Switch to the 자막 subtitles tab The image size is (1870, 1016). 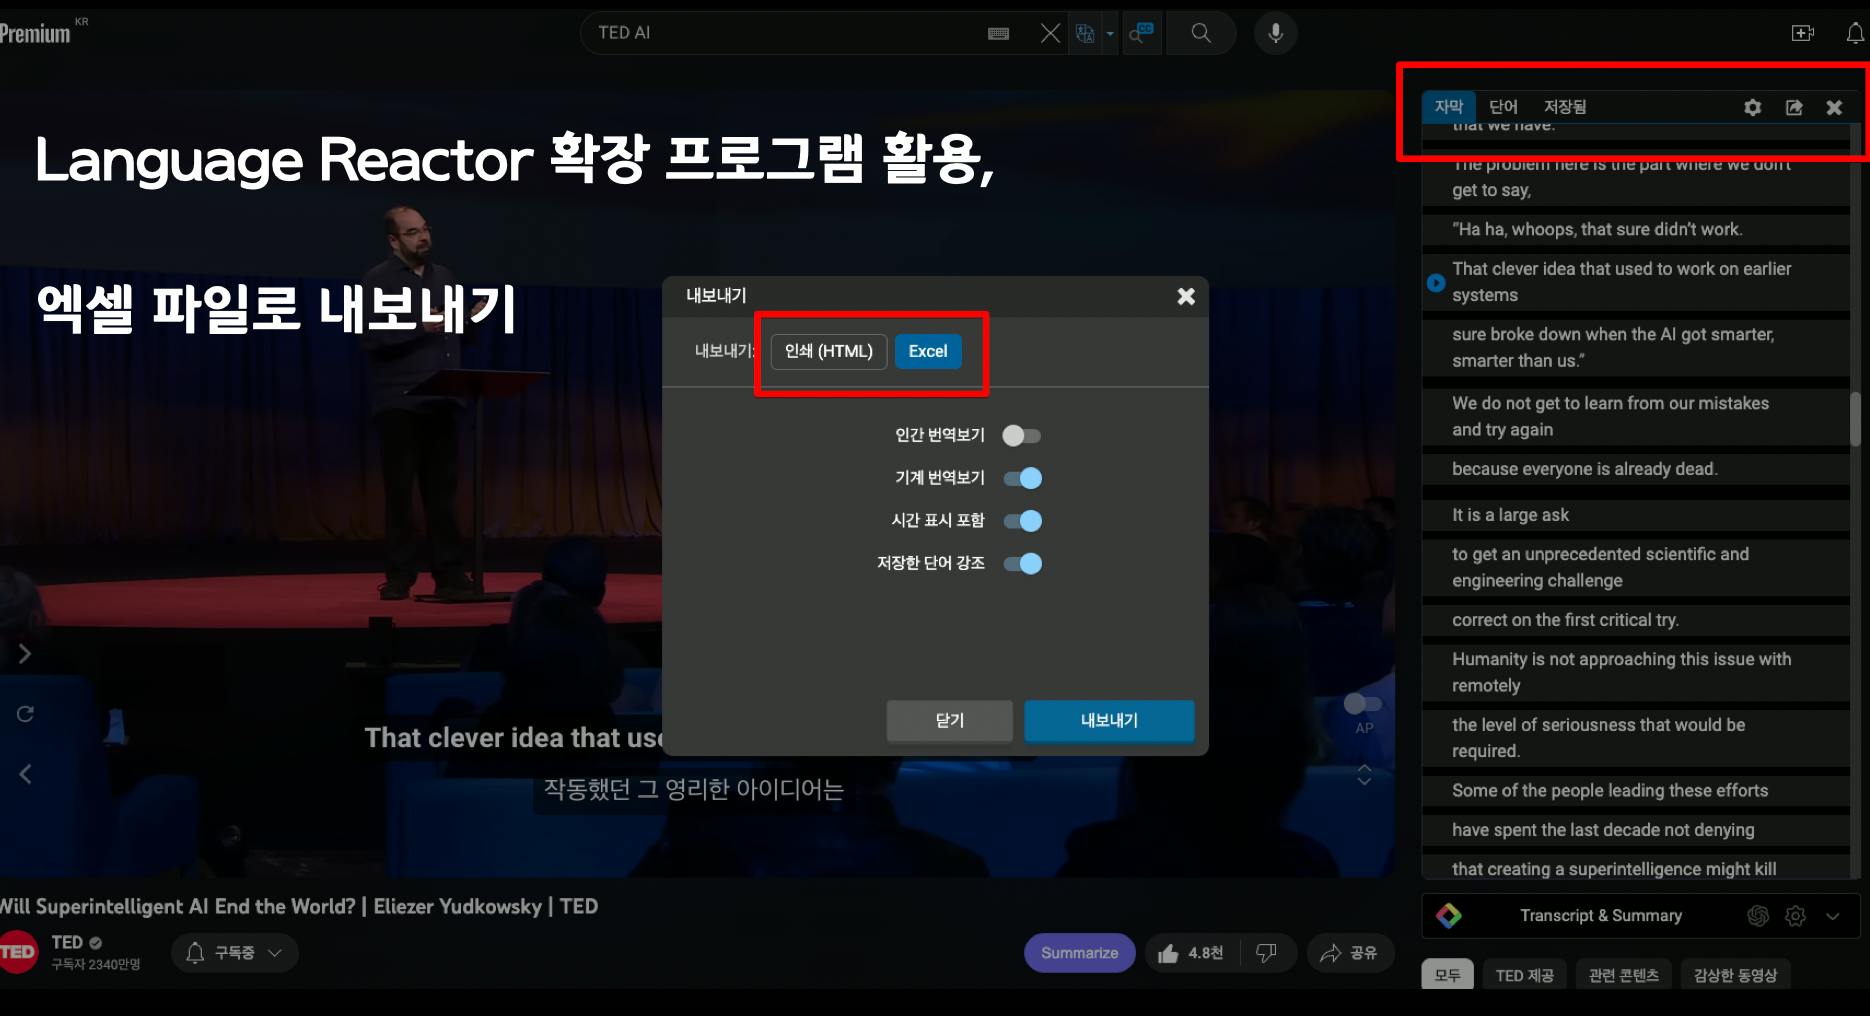[1449, 106]
